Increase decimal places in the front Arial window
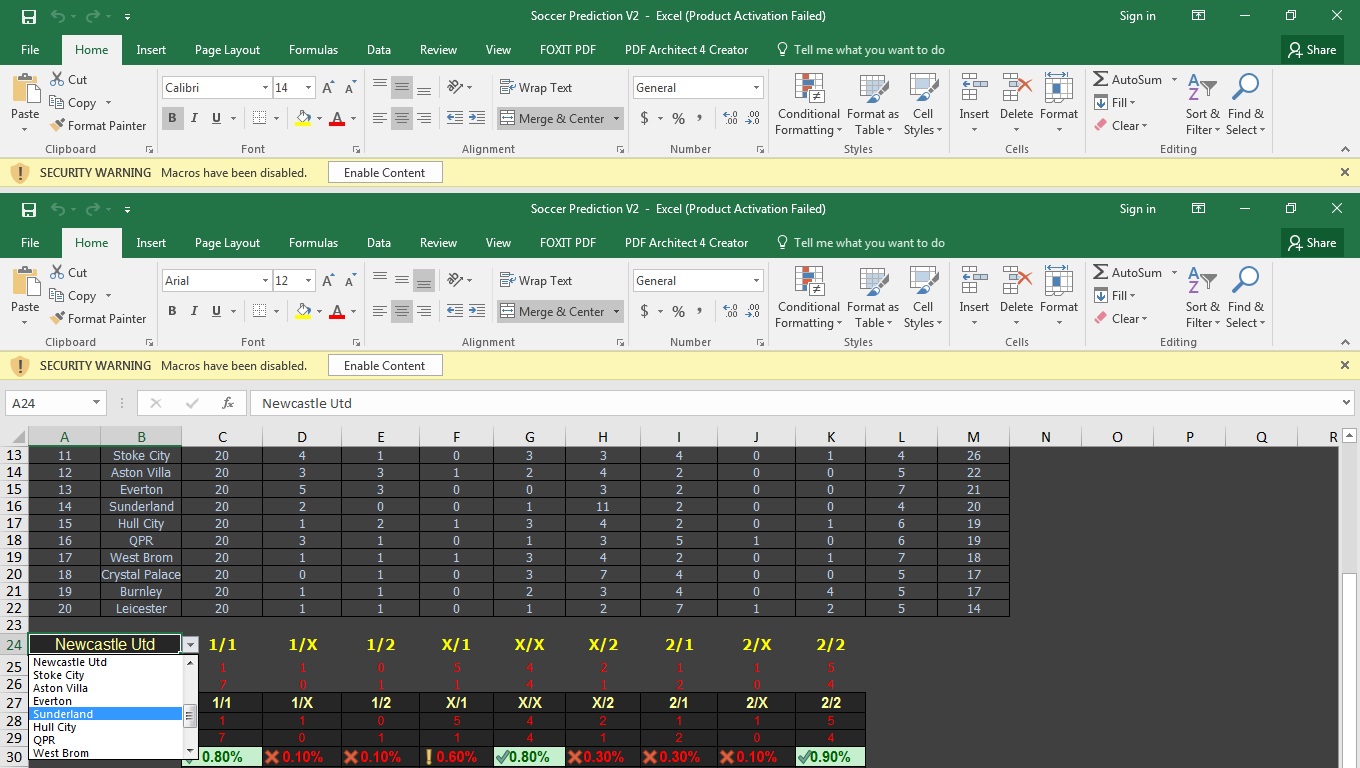 [x=730, y=312]
